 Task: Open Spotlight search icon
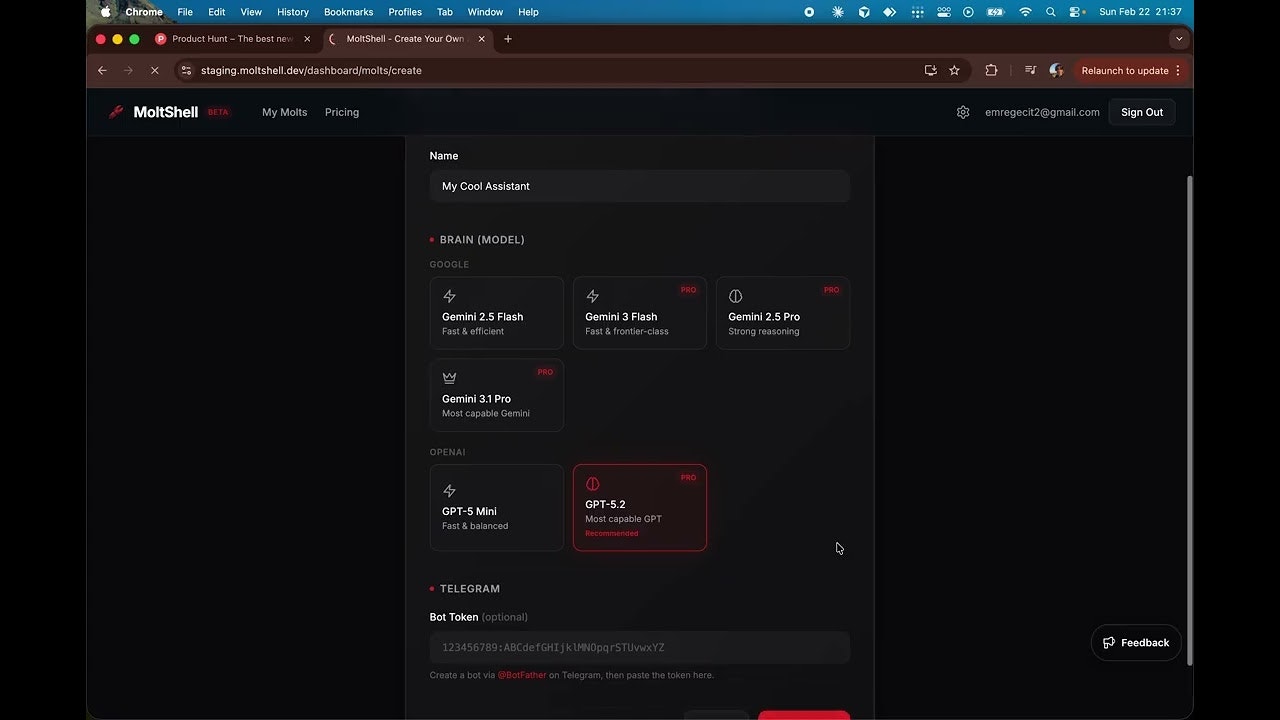(1050, 12)
